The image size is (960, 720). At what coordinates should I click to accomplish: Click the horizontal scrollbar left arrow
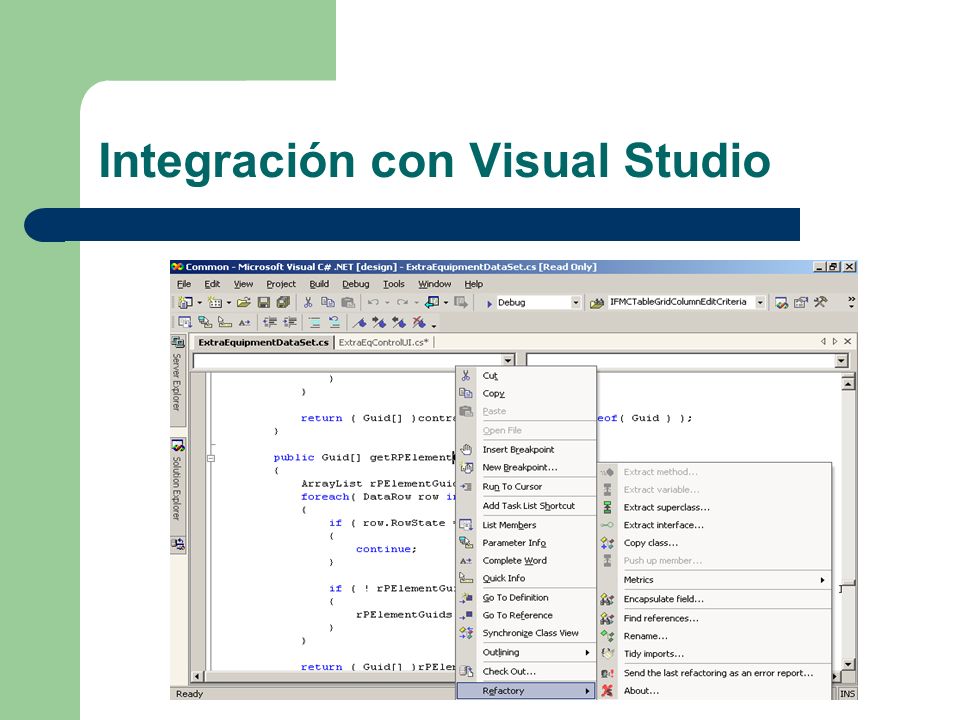coord(197,677)
